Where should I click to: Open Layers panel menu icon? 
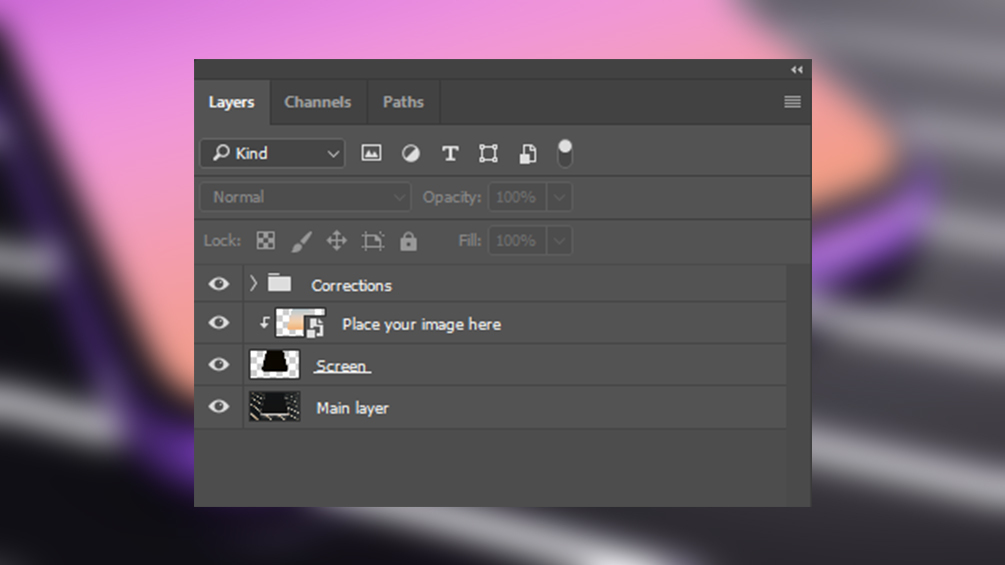tap(792, 102)
